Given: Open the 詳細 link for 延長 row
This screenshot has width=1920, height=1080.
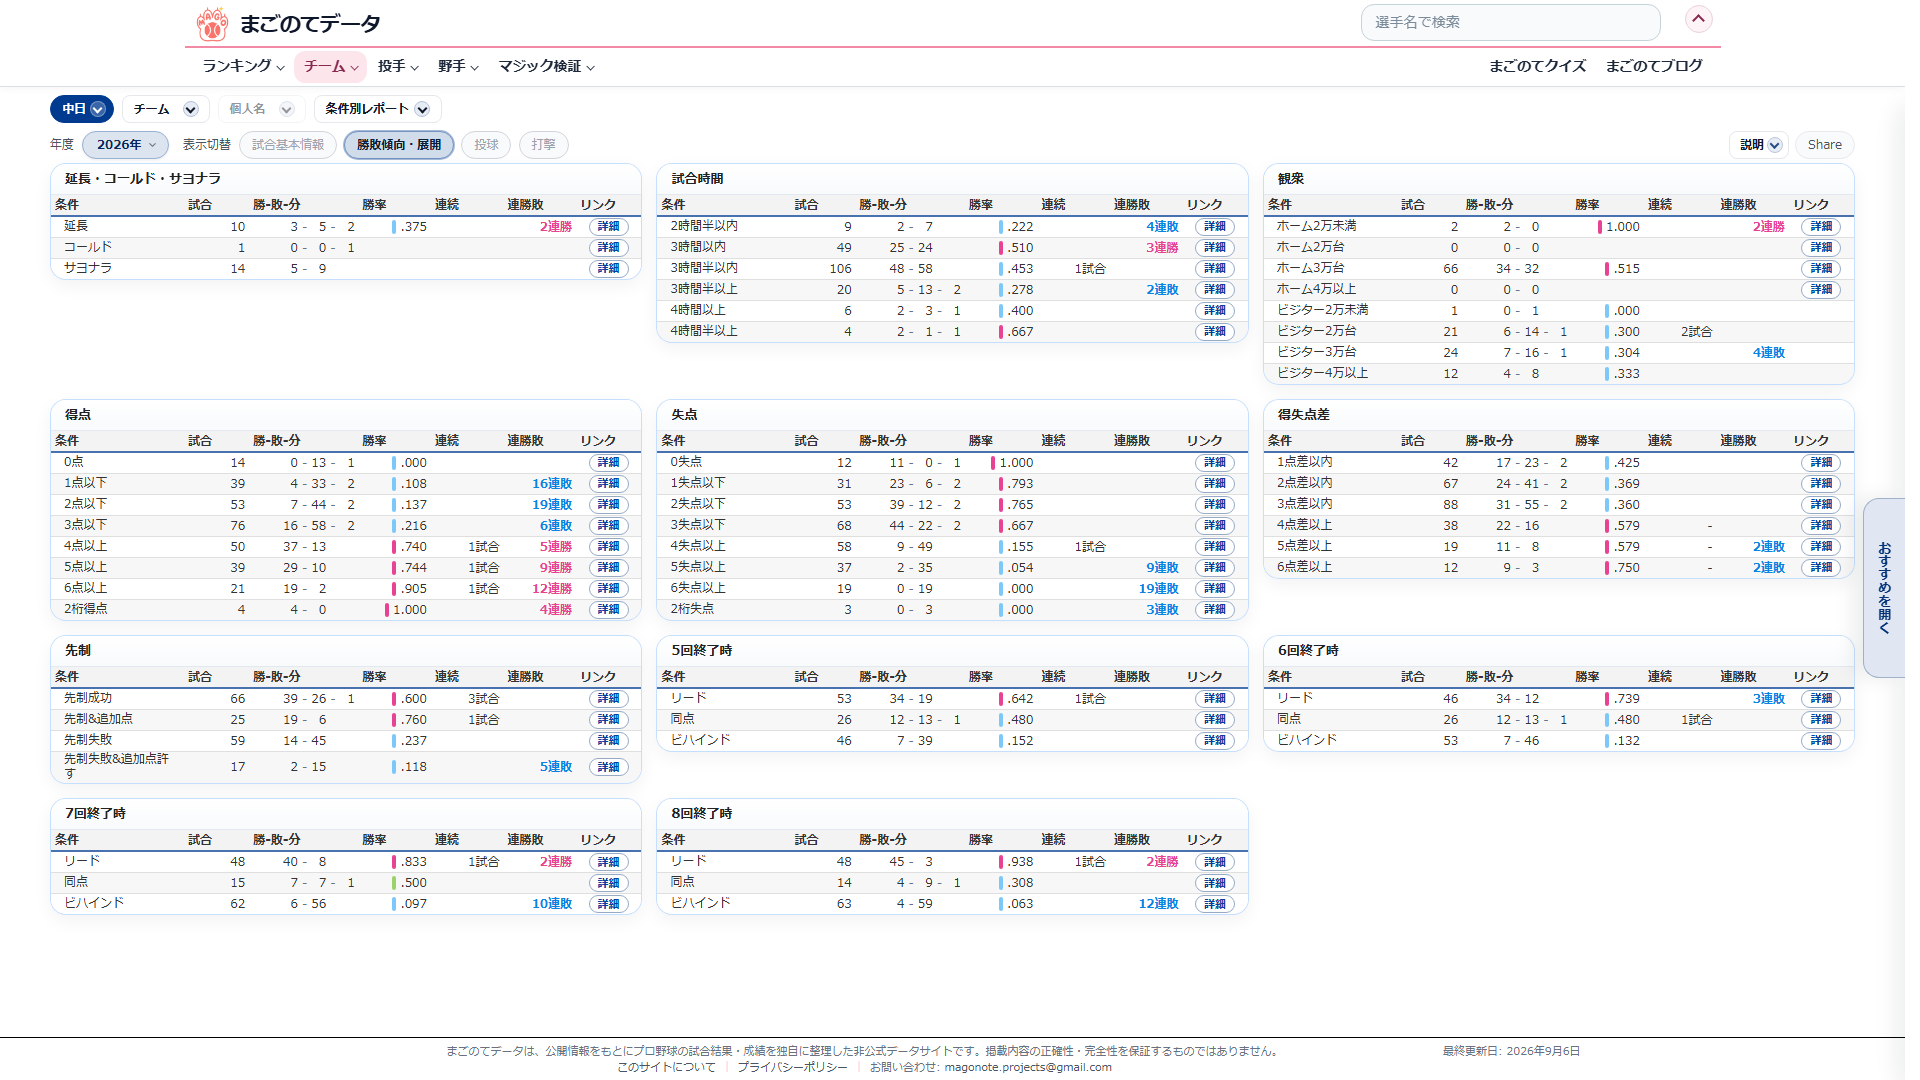Looking at the screenshot, I should coord(608,227).
